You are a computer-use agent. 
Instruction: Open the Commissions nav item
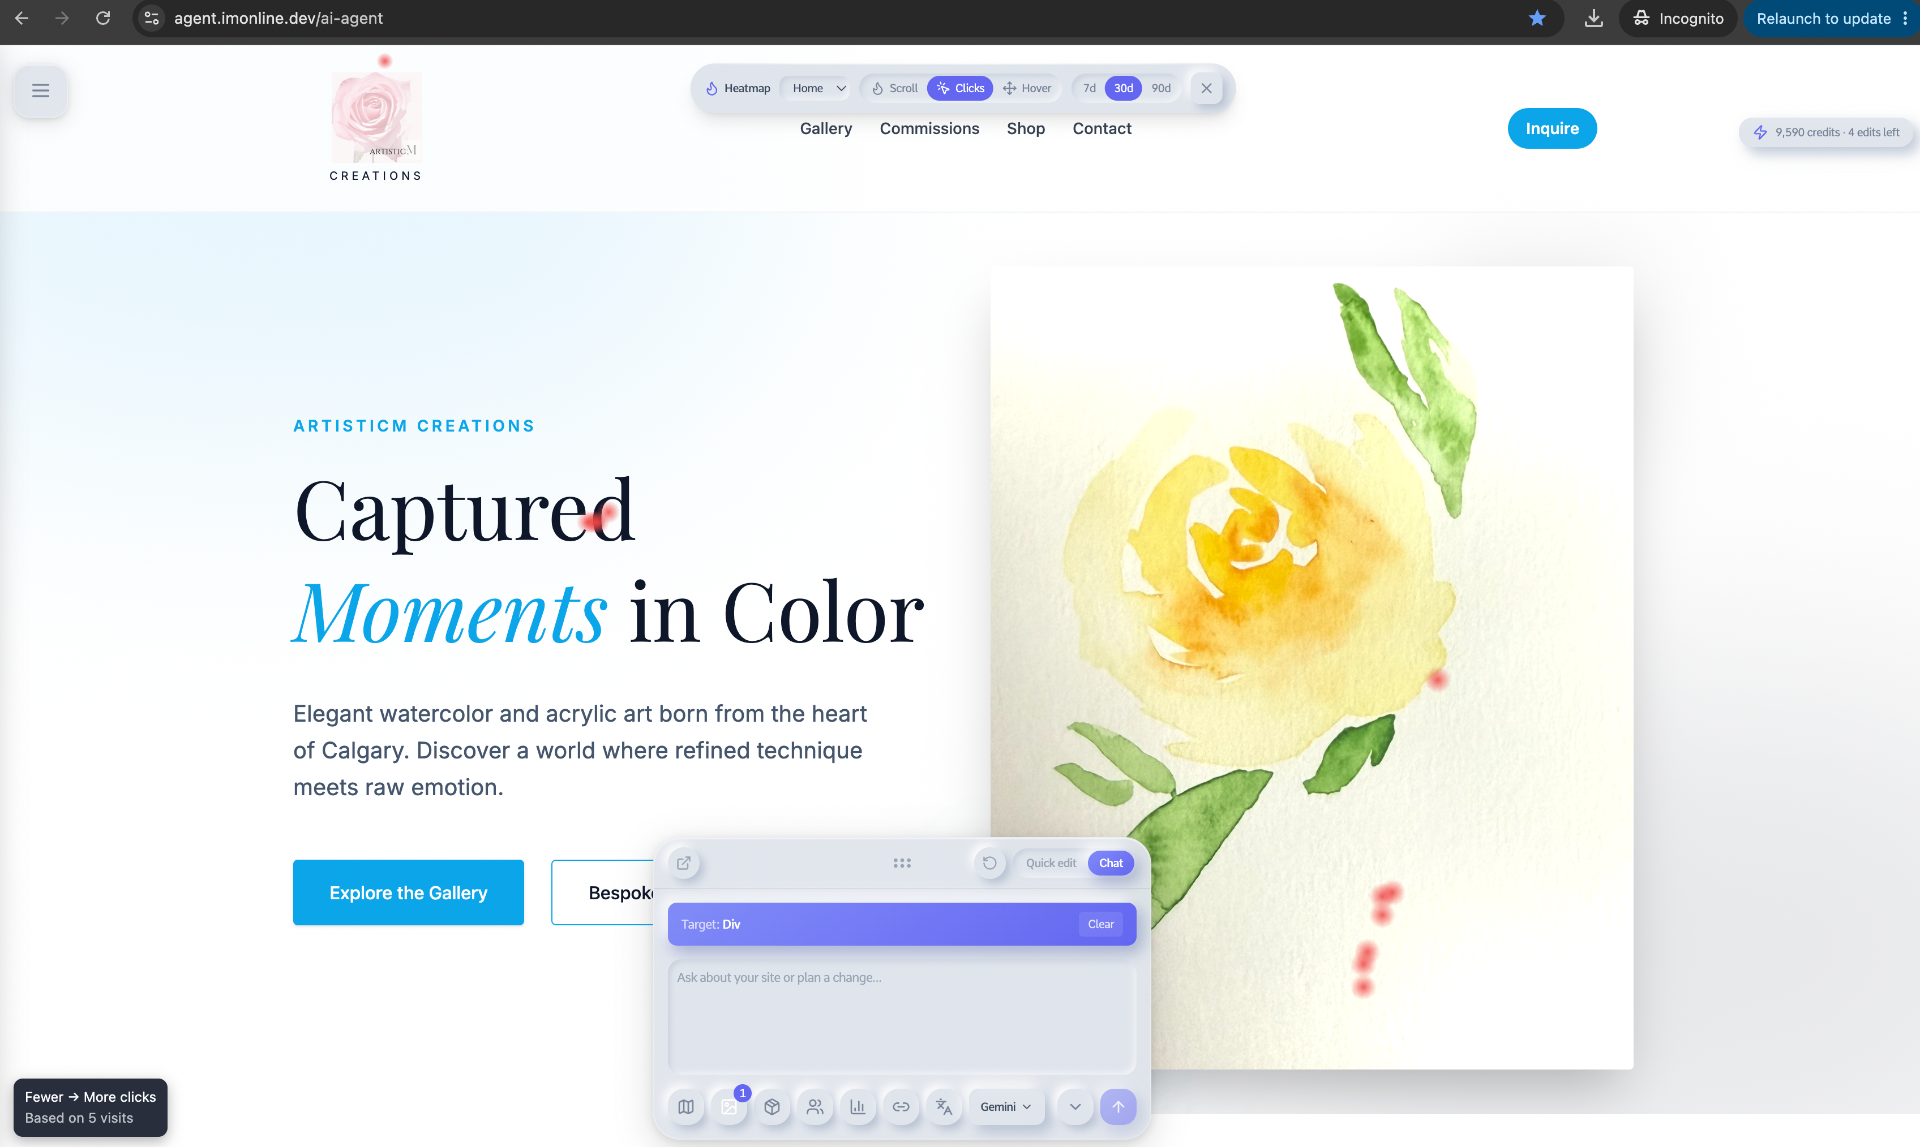(x=930, y=128)
